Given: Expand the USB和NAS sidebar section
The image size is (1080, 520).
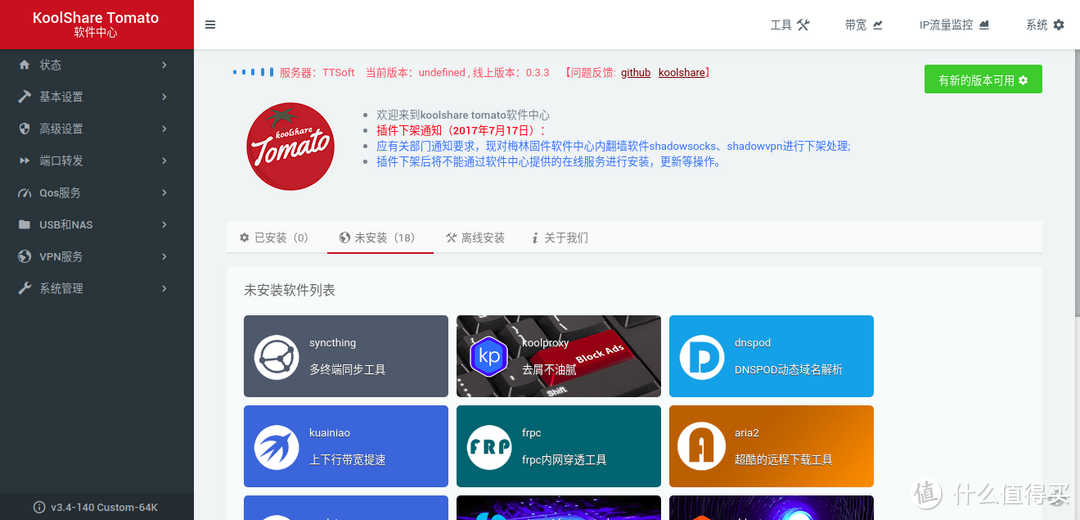Looking at the screenshot, I should (96, 225).
